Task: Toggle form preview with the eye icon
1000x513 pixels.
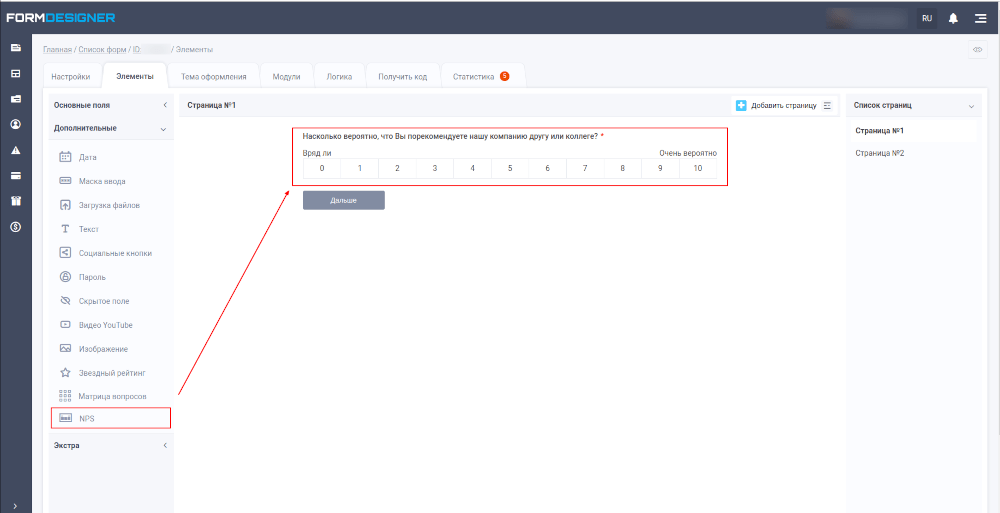Action: (x=977, y=50)
